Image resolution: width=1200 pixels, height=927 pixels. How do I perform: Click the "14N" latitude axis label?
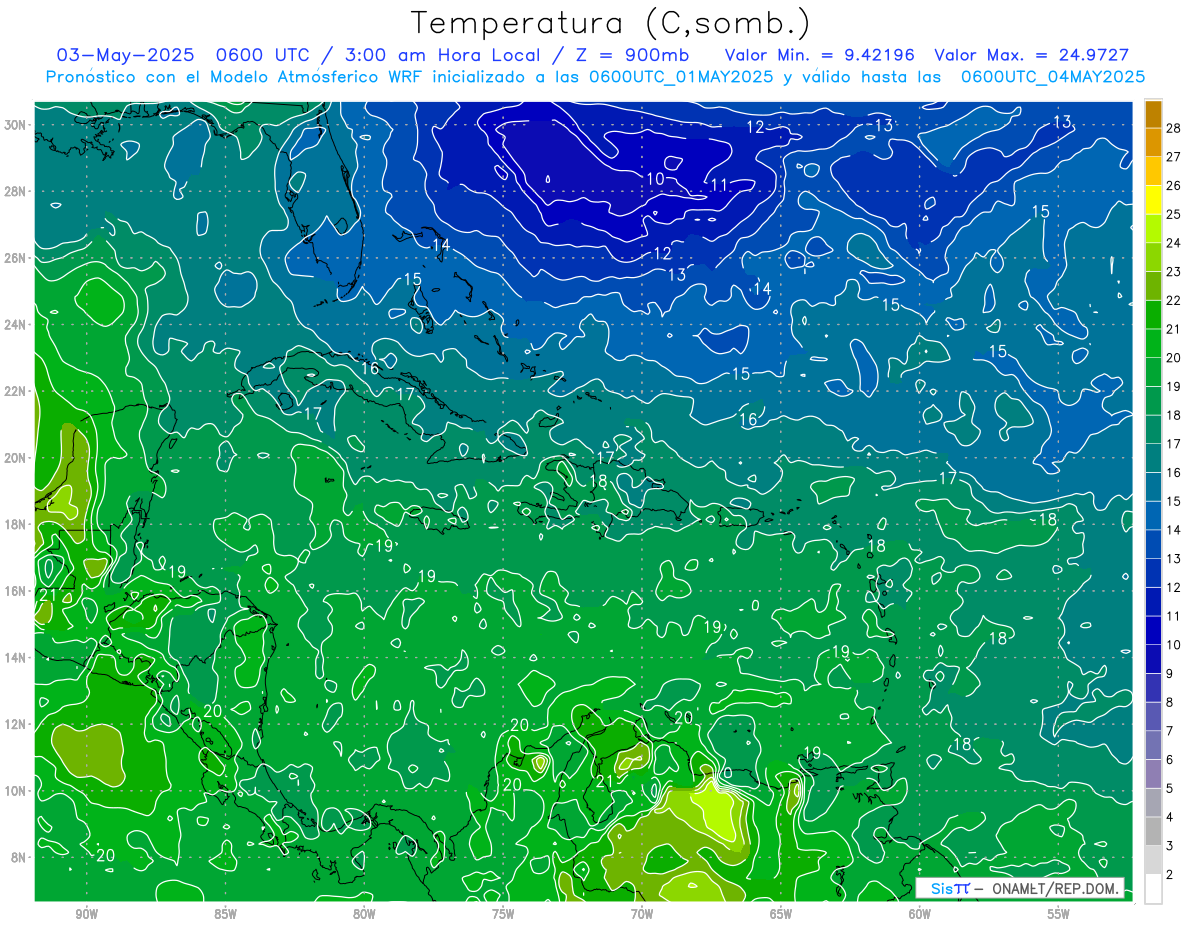[17, 658]
